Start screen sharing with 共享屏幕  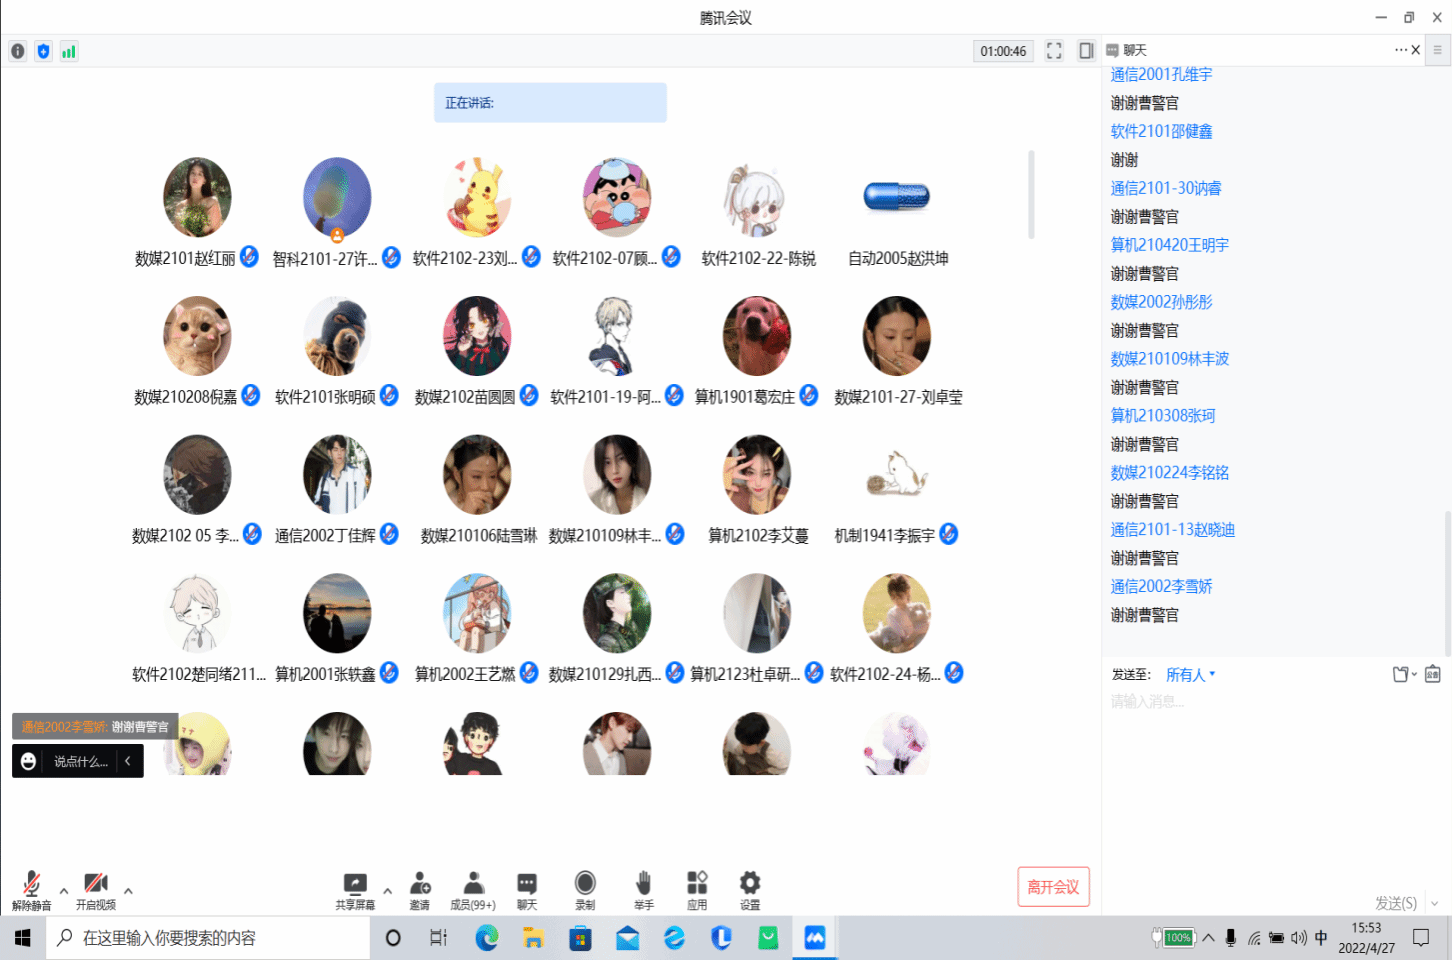pos(355,890)
